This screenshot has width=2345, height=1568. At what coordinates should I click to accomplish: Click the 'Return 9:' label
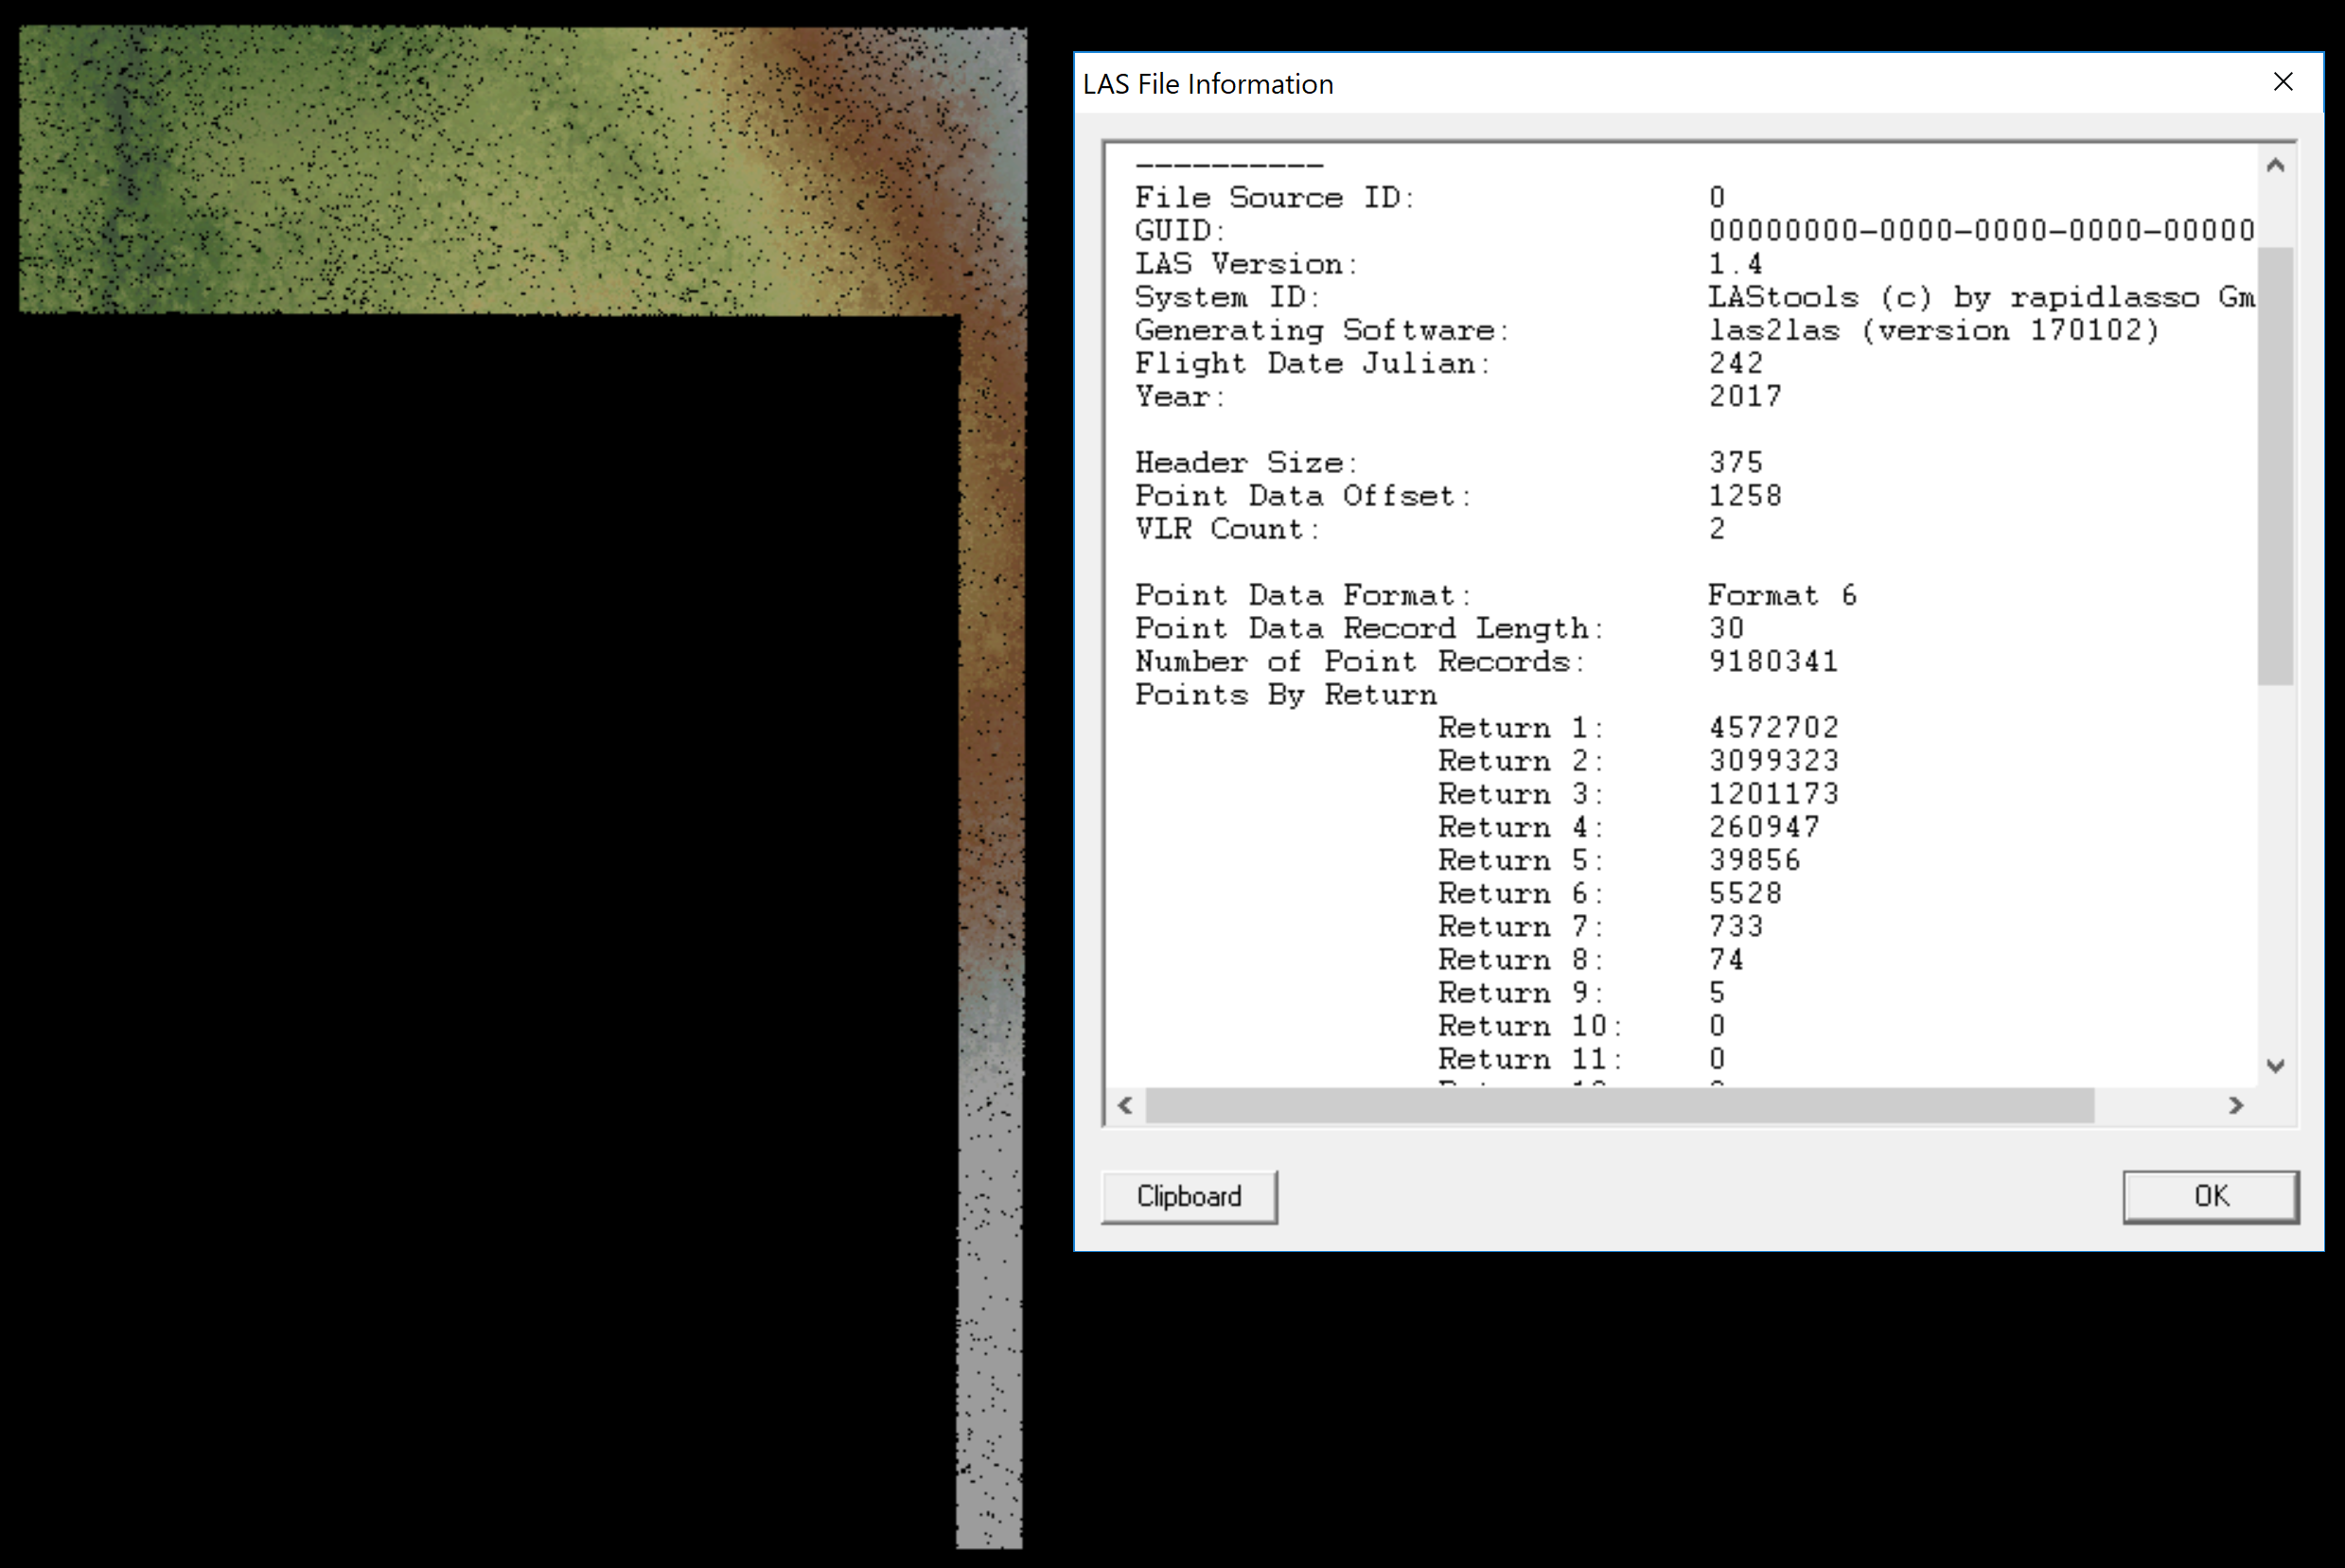click(x=1520, y=992)
